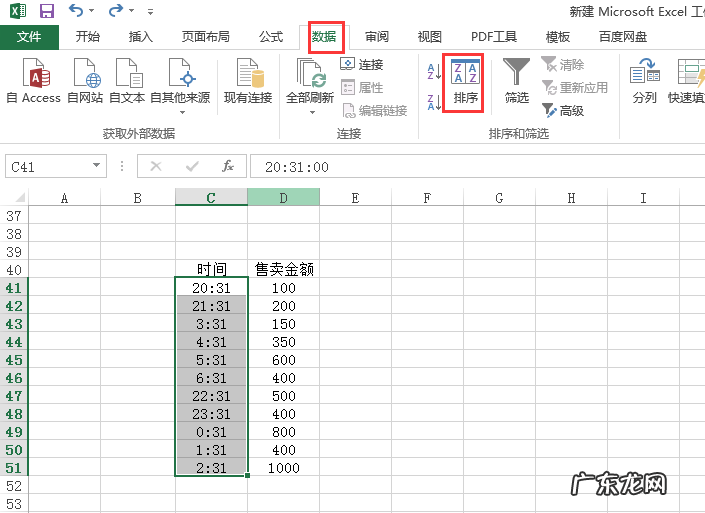Click Text to Columns (分列) icon
The height and width of the screenshot is (513, 705).
(x=645, y=82)
